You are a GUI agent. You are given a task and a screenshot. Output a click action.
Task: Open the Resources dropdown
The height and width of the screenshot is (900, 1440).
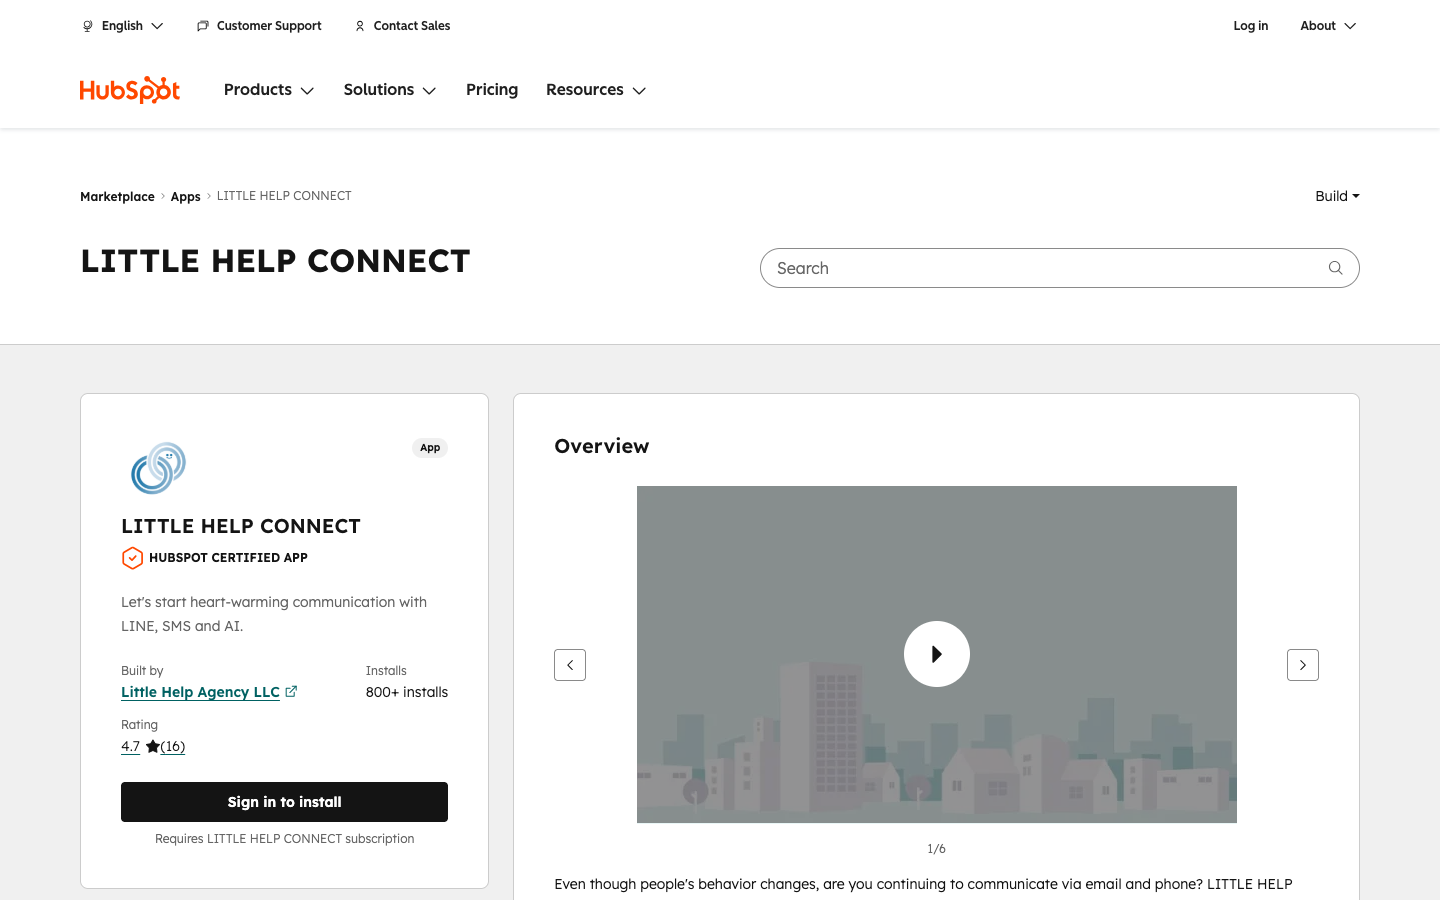click(x=595, y=90)
